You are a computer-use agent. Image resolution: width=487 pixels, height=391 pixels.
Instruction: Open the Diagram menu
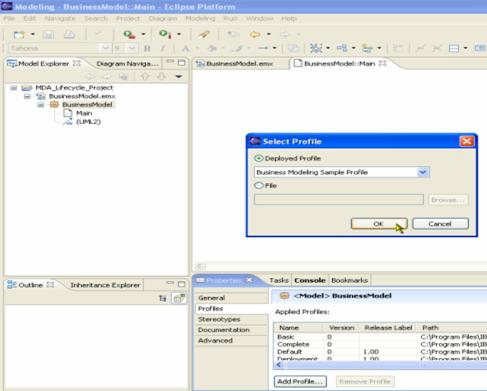click(x=163, y=19)
